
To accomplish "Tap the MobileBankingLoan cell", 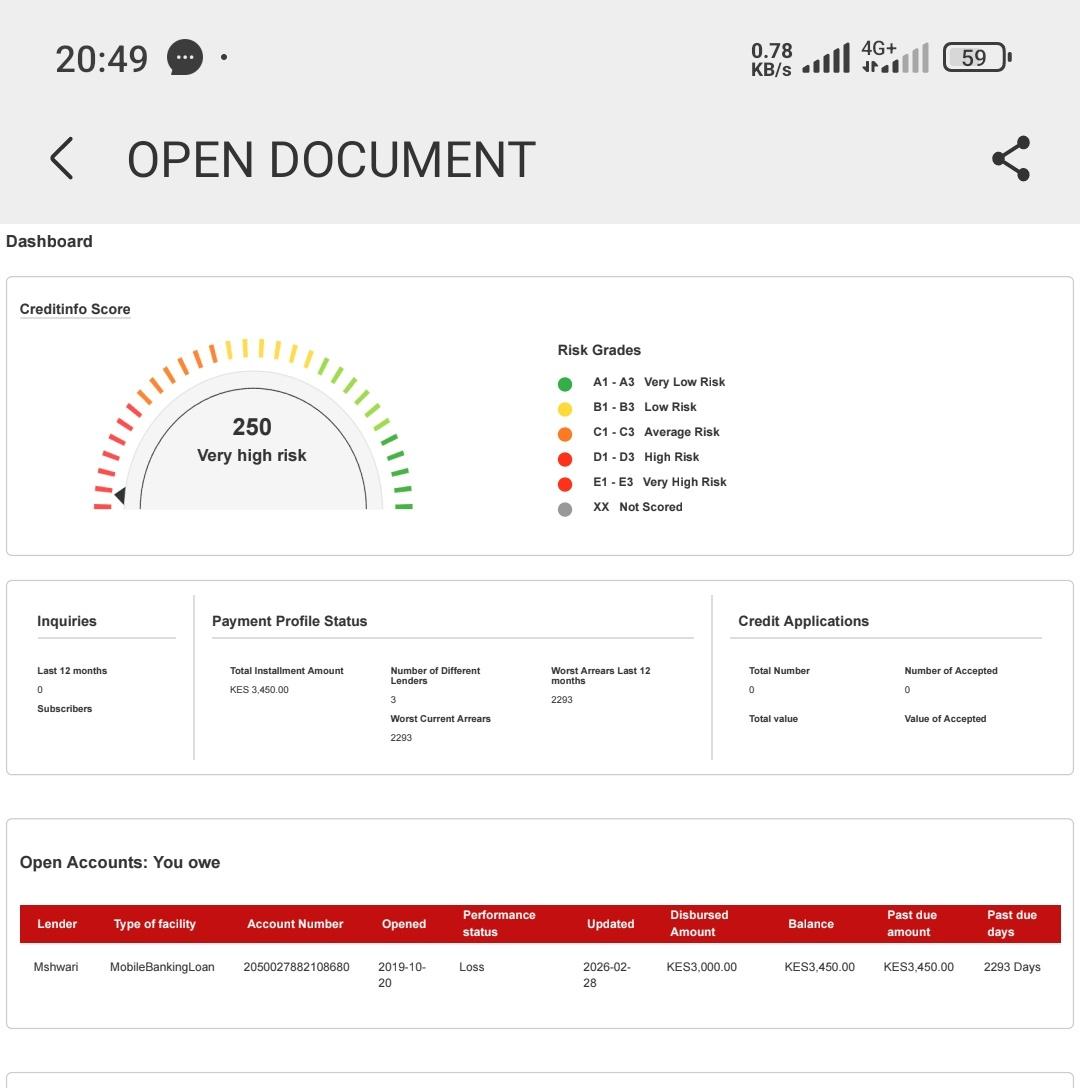I will point(162,967).
